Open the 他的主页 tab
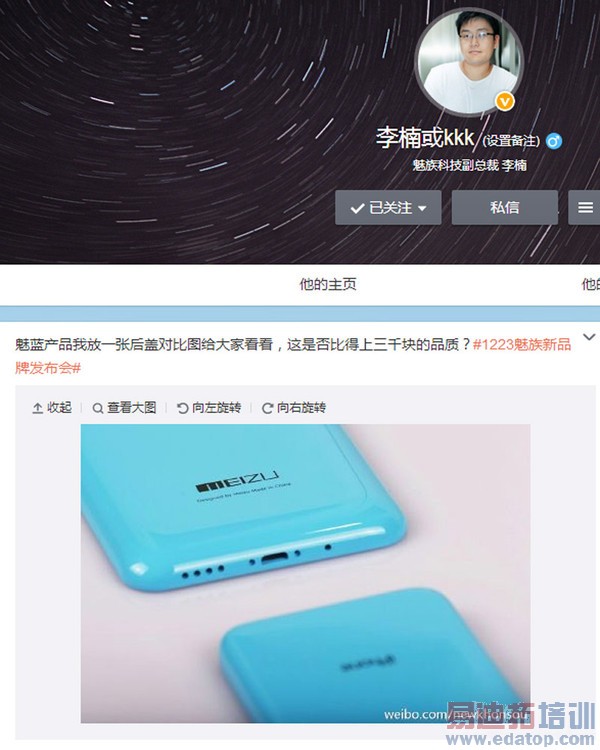This screenshot has width=600, height=750. click(x=328, y=285)
